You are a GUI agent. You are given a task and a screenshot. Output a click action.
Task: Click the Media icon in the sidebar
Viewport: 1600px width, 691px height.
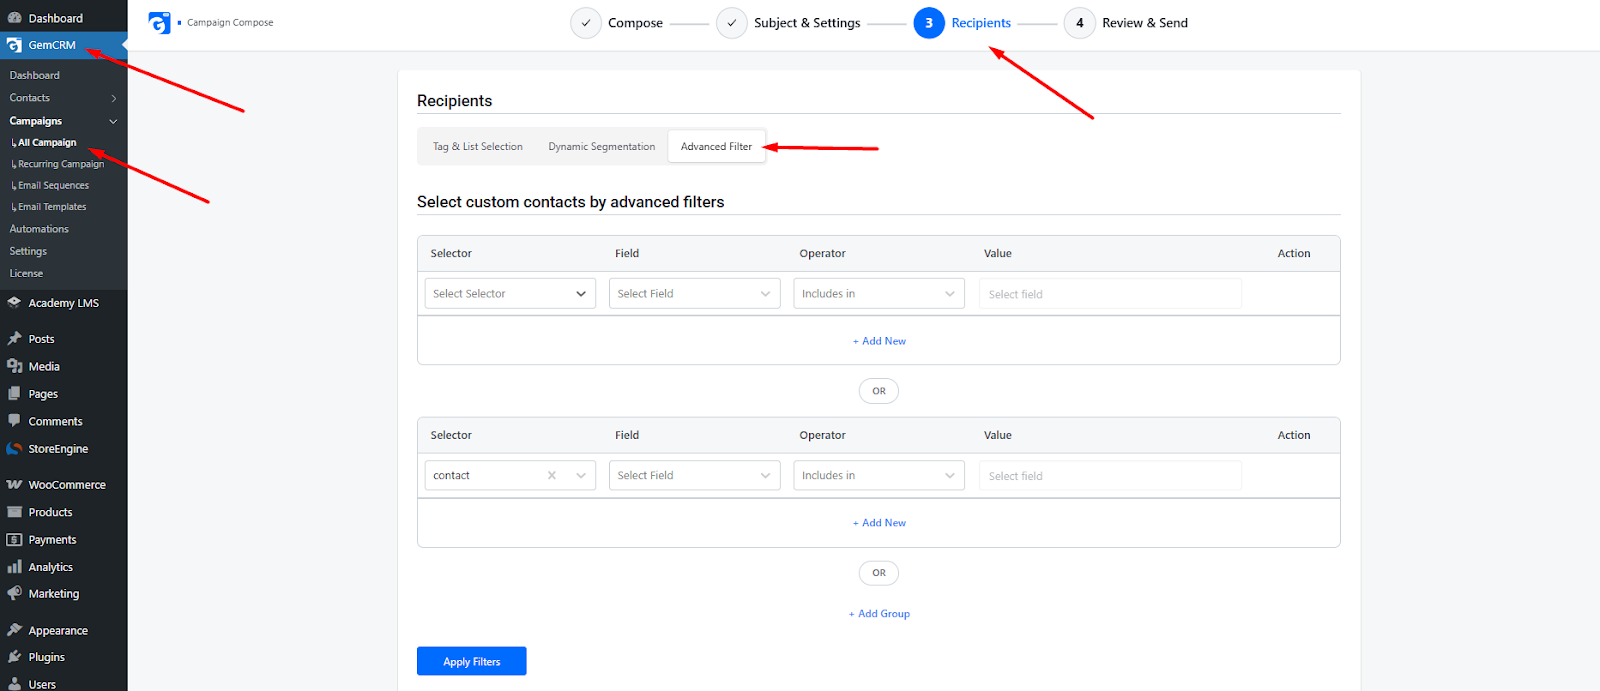pos(14,366)
